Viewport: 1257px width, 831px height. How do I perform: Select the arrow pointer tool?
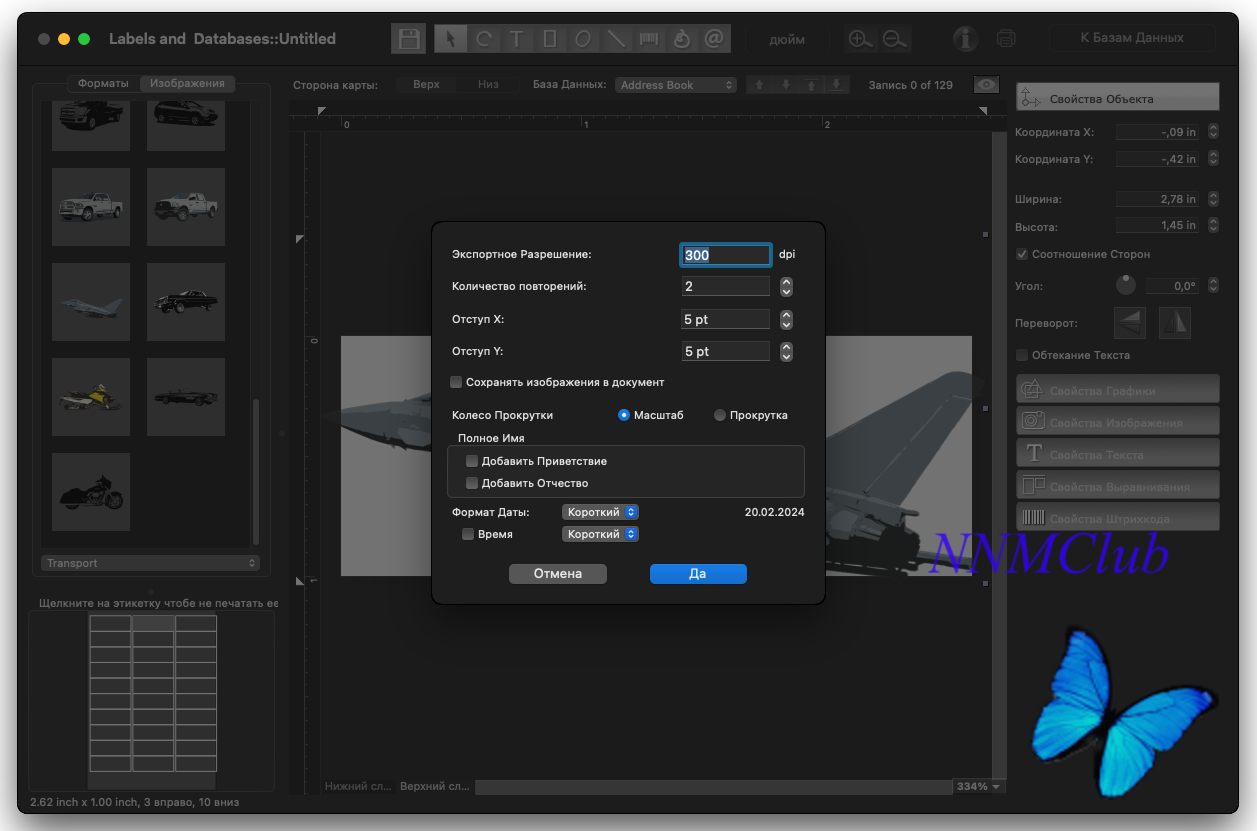451,39
